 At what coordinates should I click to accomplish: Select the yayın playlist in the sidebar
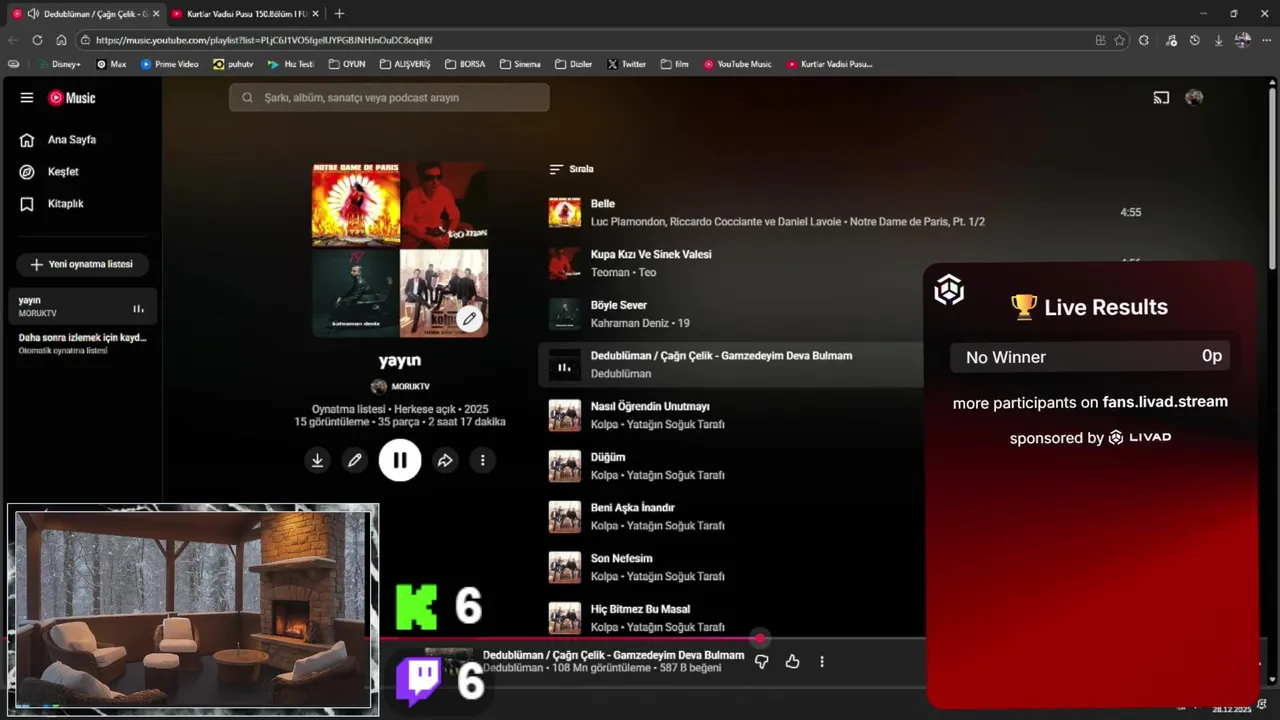[84, 306]
